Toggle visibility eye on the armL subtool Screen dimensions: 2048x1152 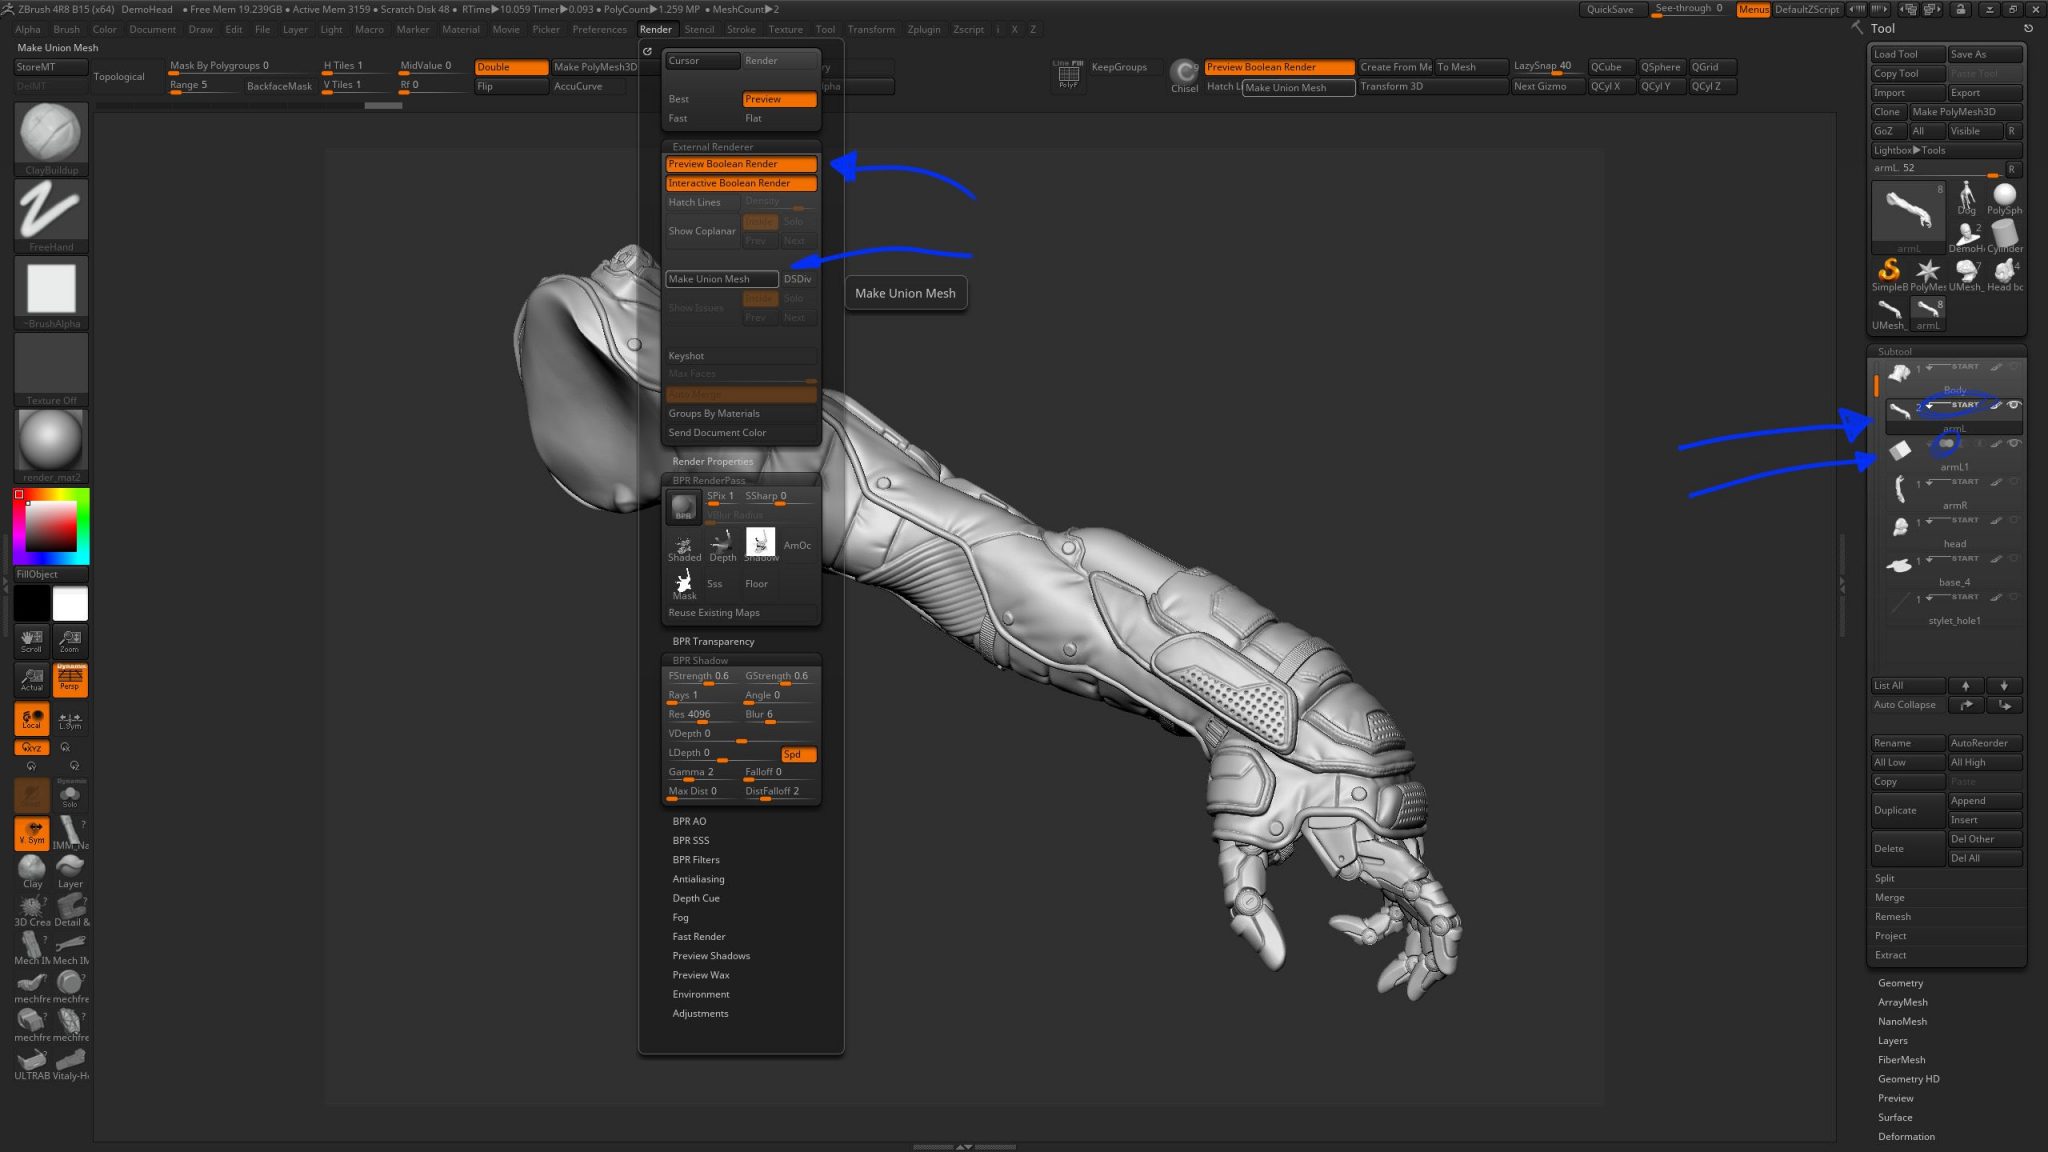click(x=2016, y=405)
